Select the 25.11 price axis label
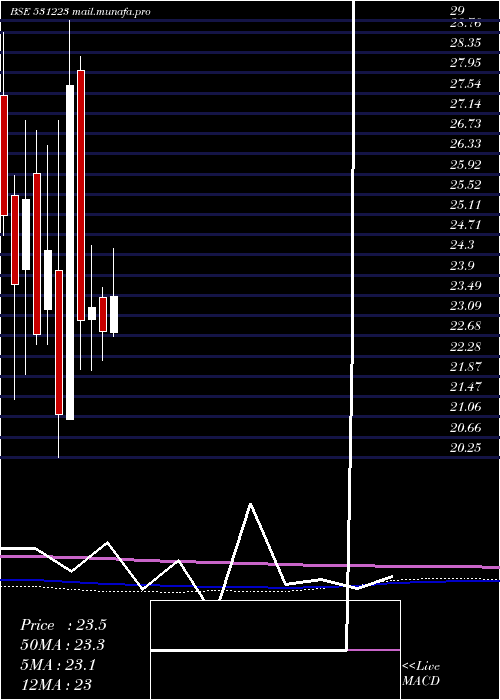The height and width of the screenshot is (700, 500). pyautogui.click(x=466, y=205)
